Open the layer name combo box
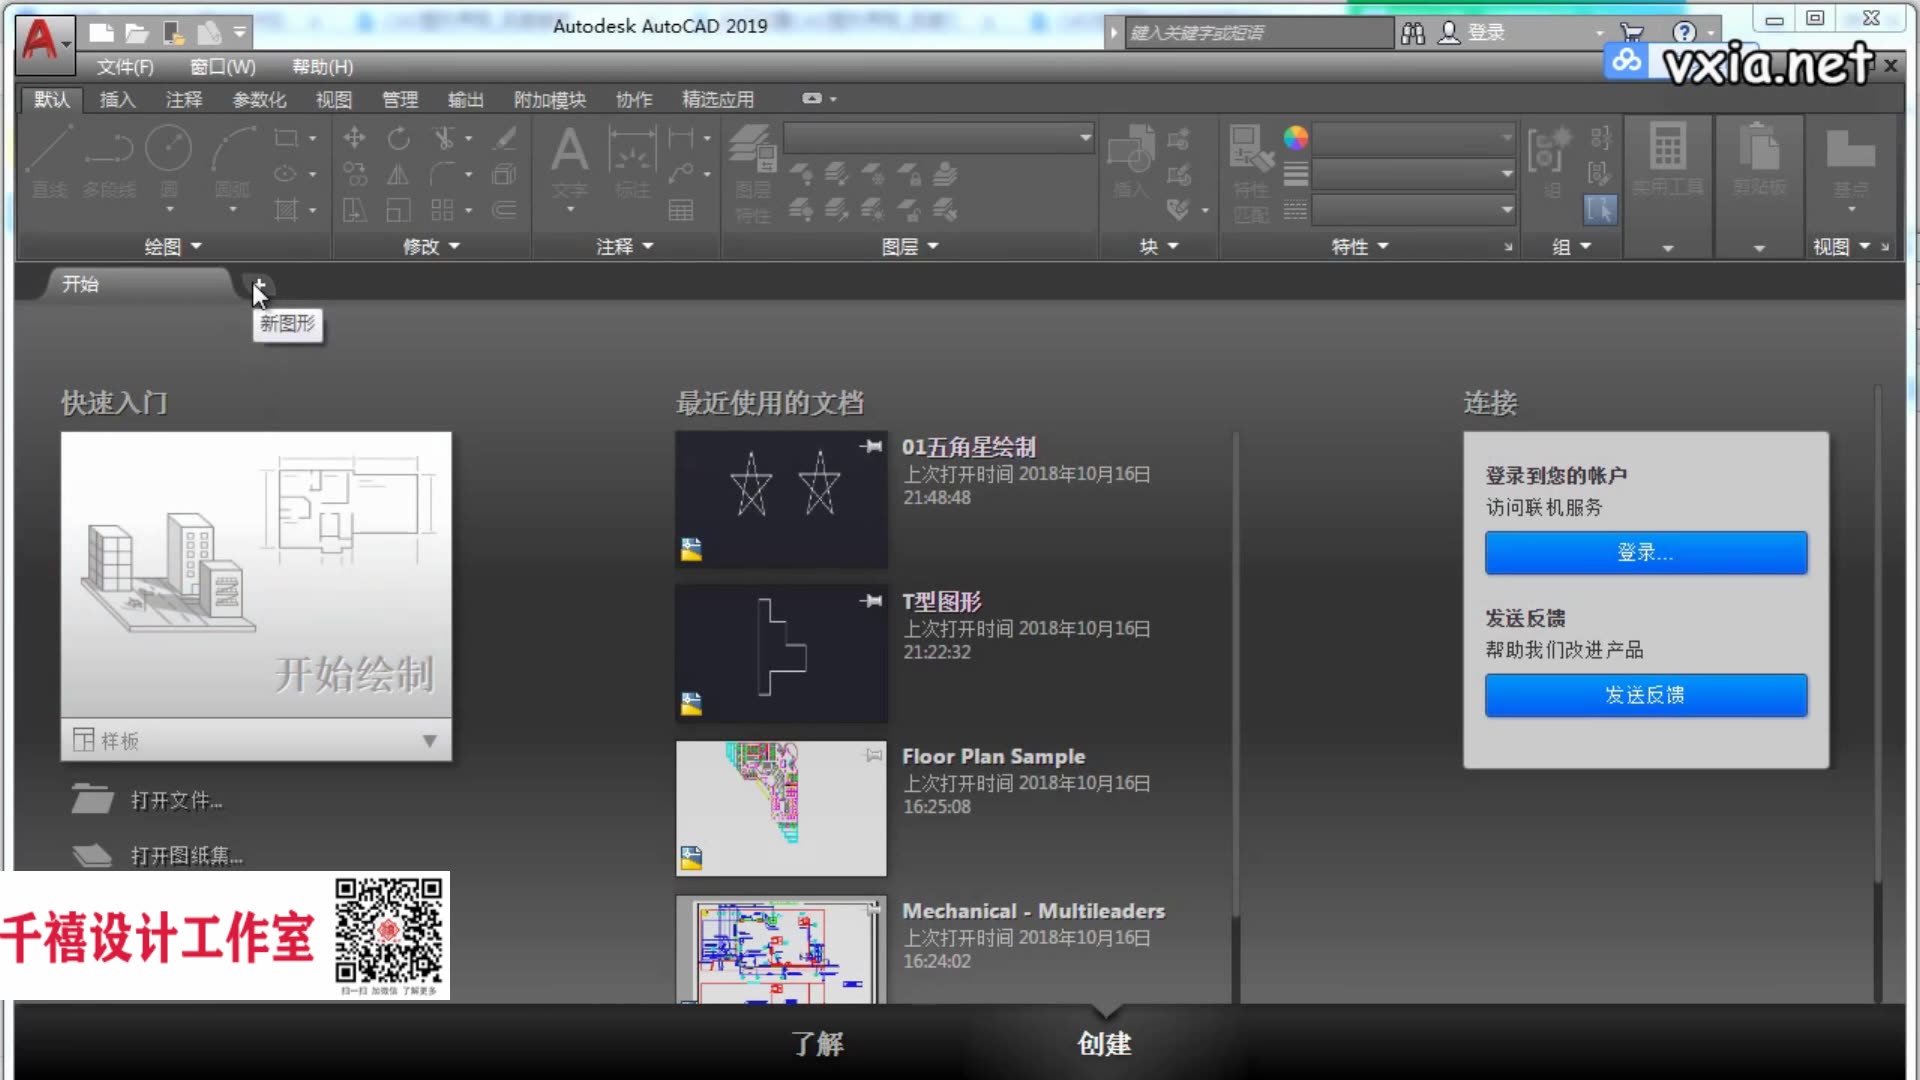 click(x=939, y=137)
